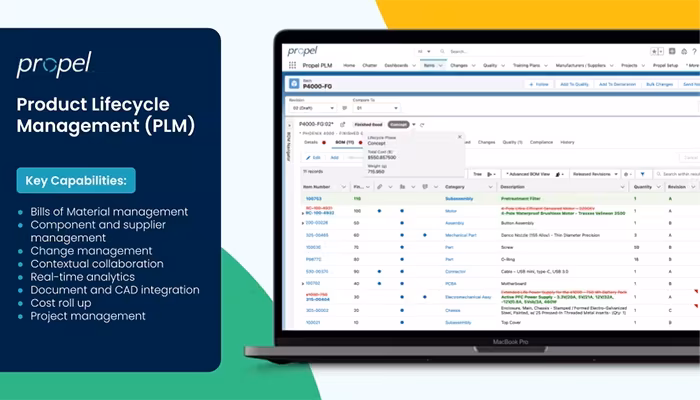Image resolution: width=700 pixels, height=400 pixels.
Task: Open the app launcher grid icon
Action: (292, 65)
